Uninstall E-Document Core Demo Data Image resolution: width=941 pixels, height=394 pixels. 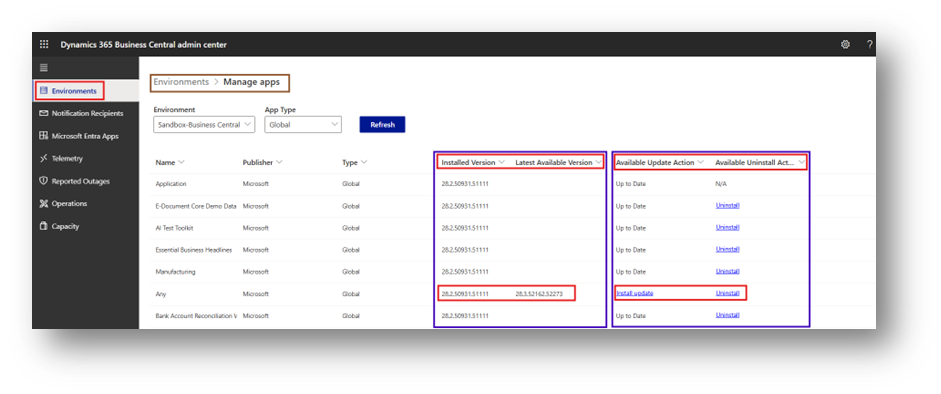[x=727, y=206]
